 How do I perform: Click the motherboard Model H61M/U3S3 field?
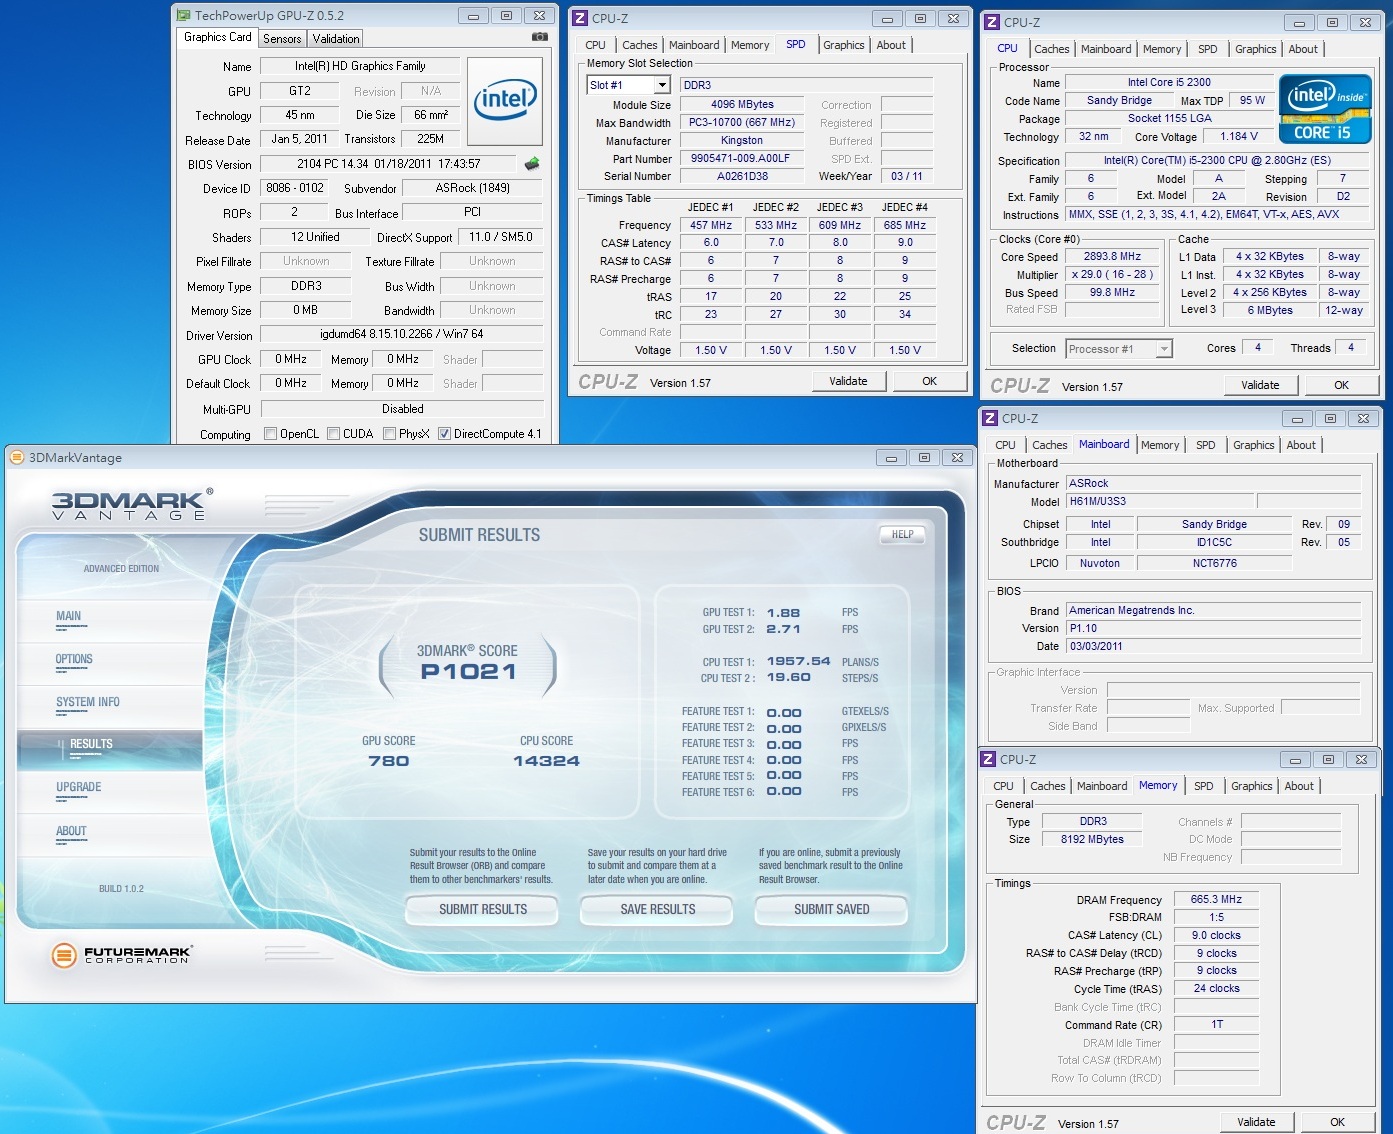tap(1159, 501)
